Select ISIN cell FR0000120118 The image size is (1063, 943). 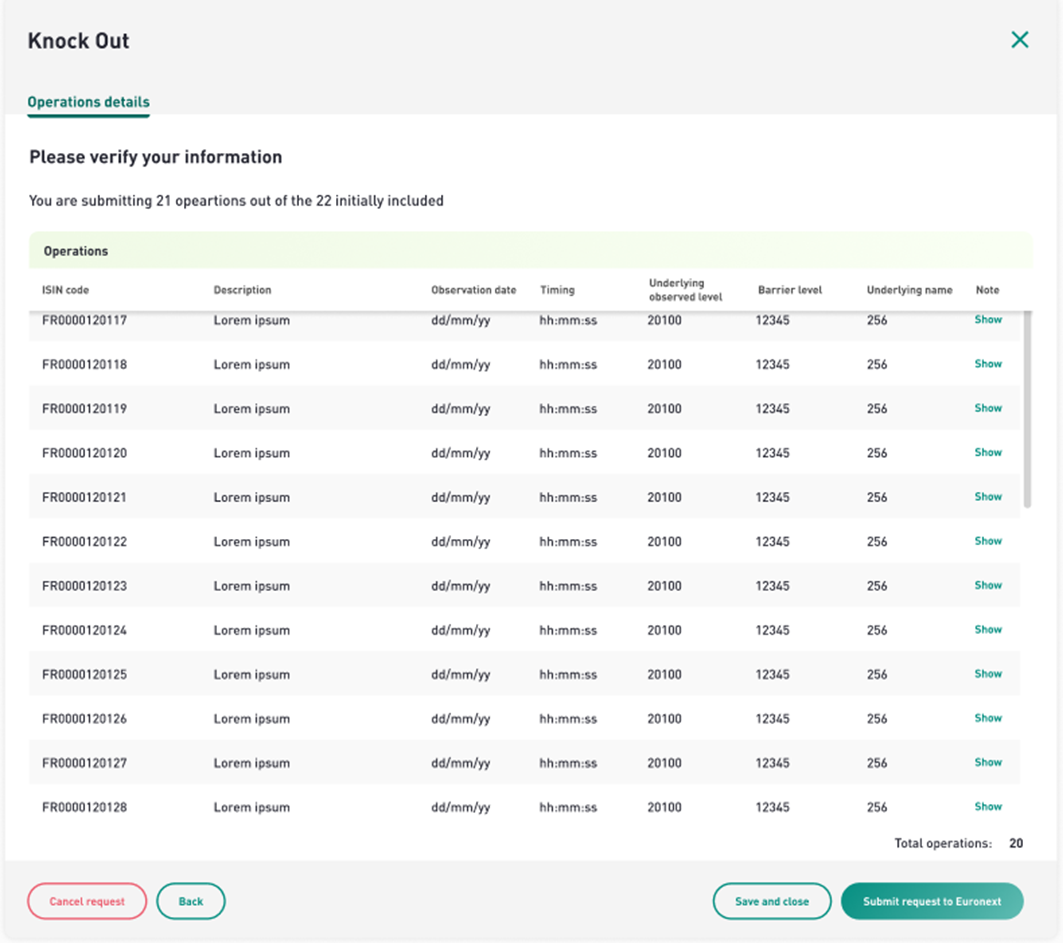coord(84,365)
